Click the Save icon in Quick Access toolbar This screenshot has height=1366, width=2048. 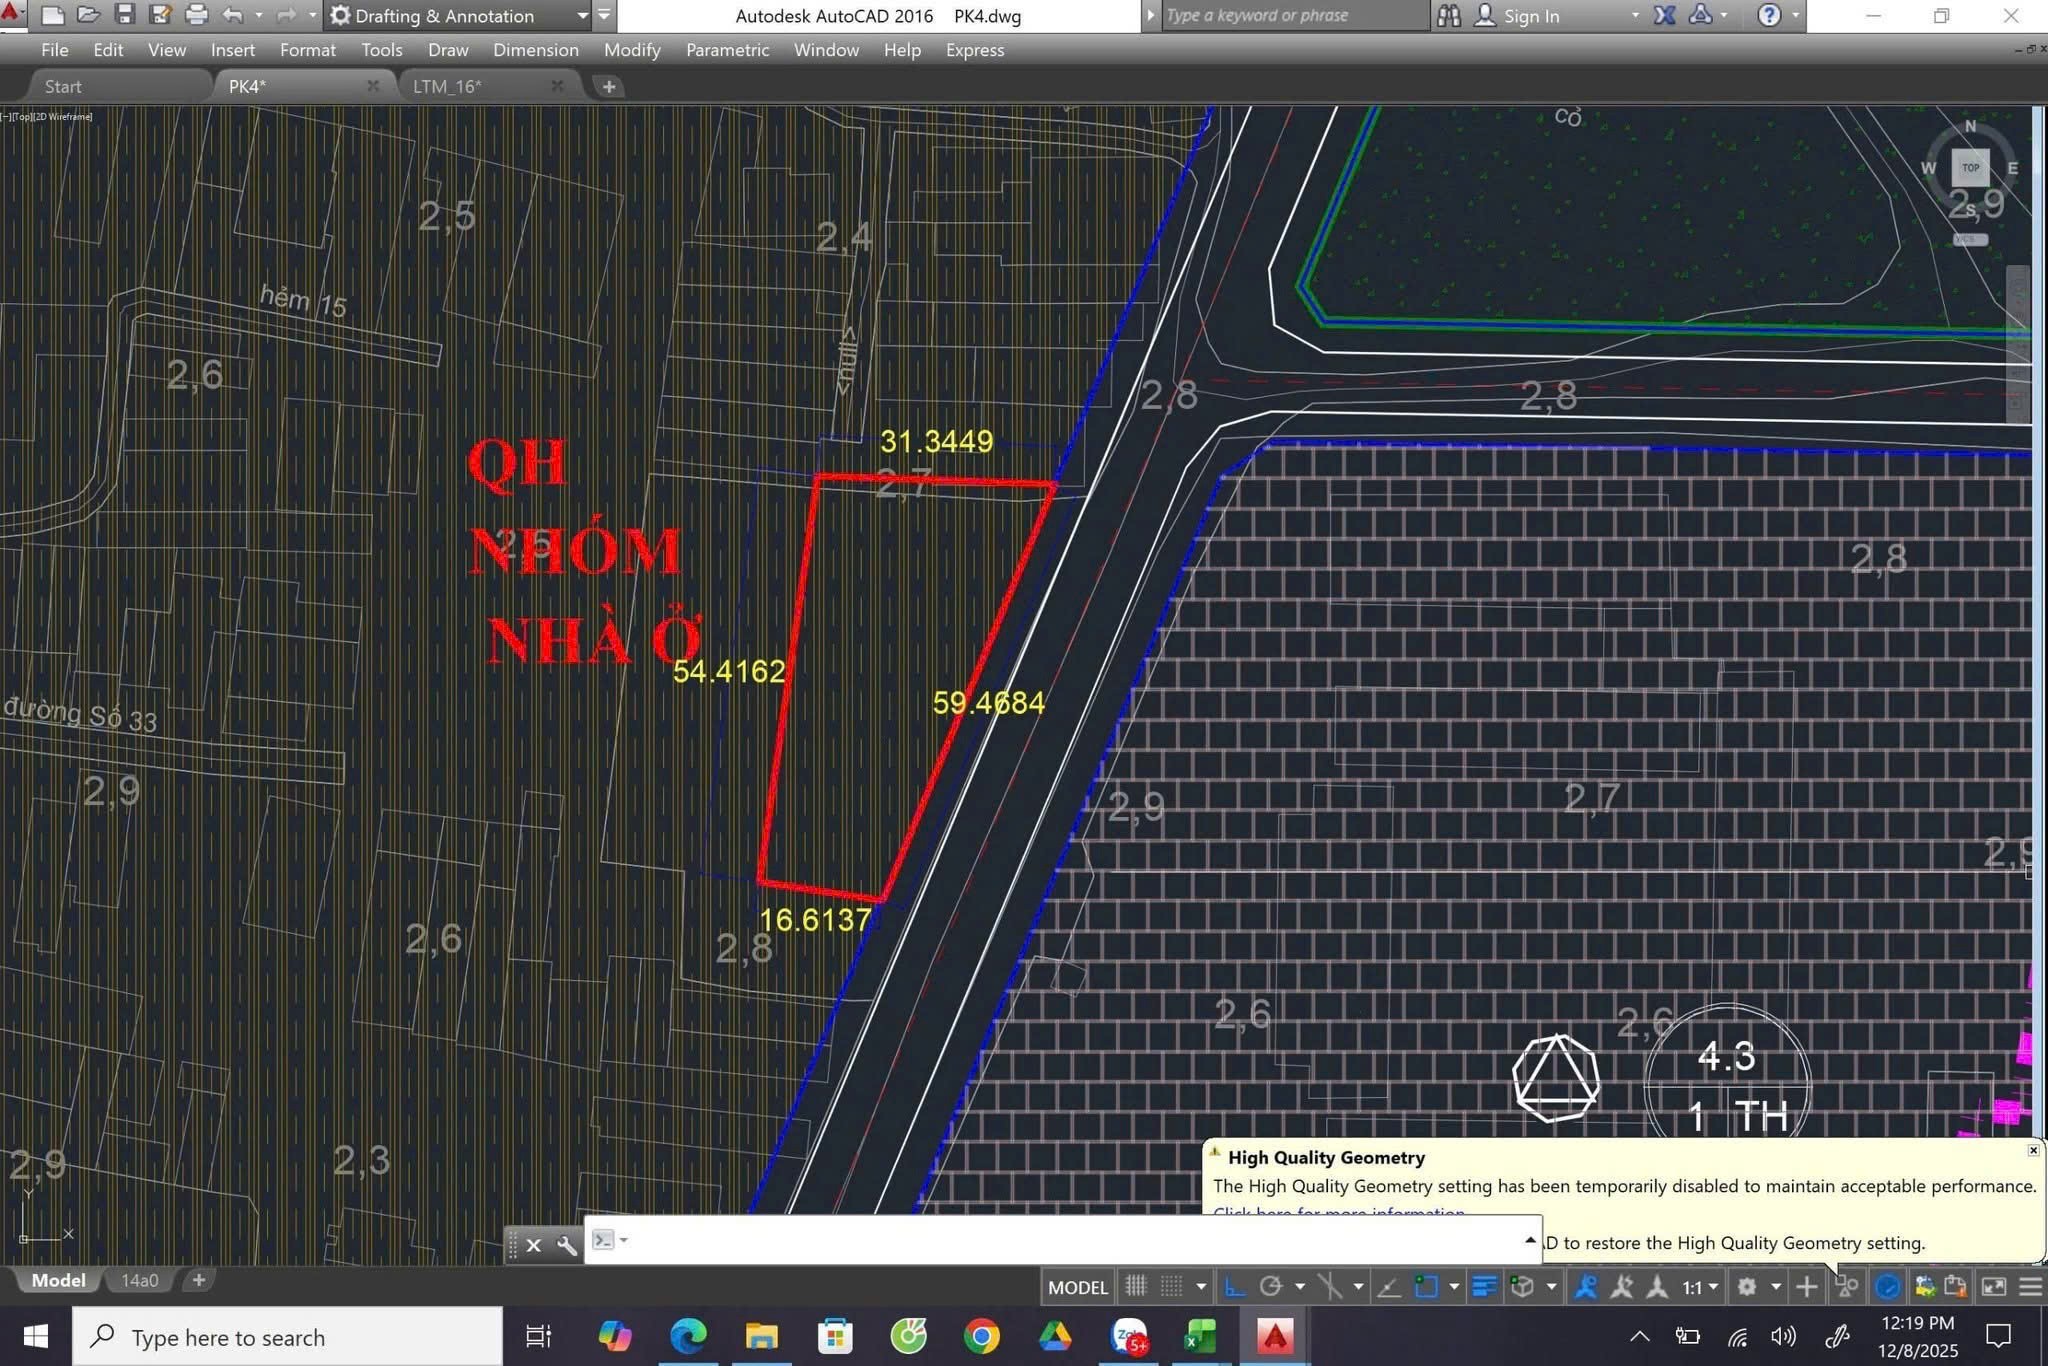pyautogui.click(x=125, y=15)
